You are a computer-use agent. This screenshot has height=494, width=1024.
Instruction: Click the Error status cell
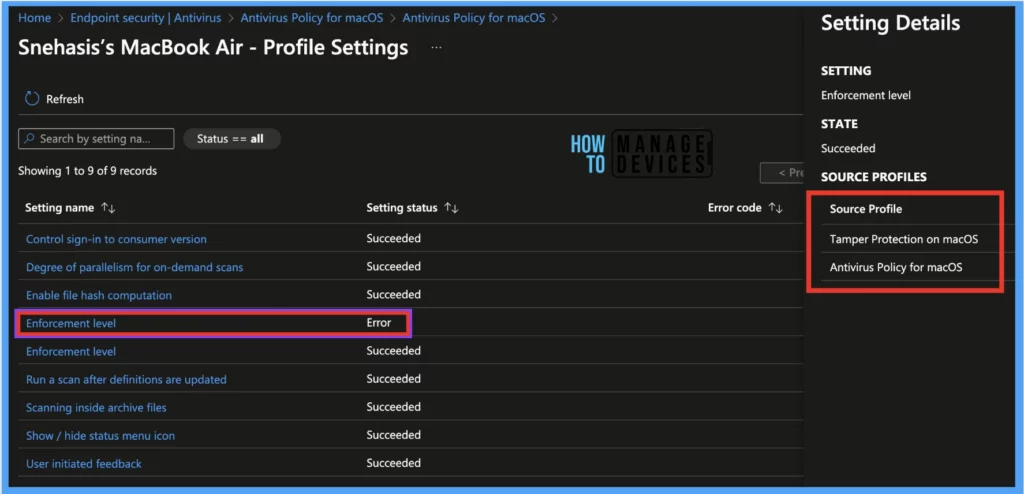click(379, 323)
